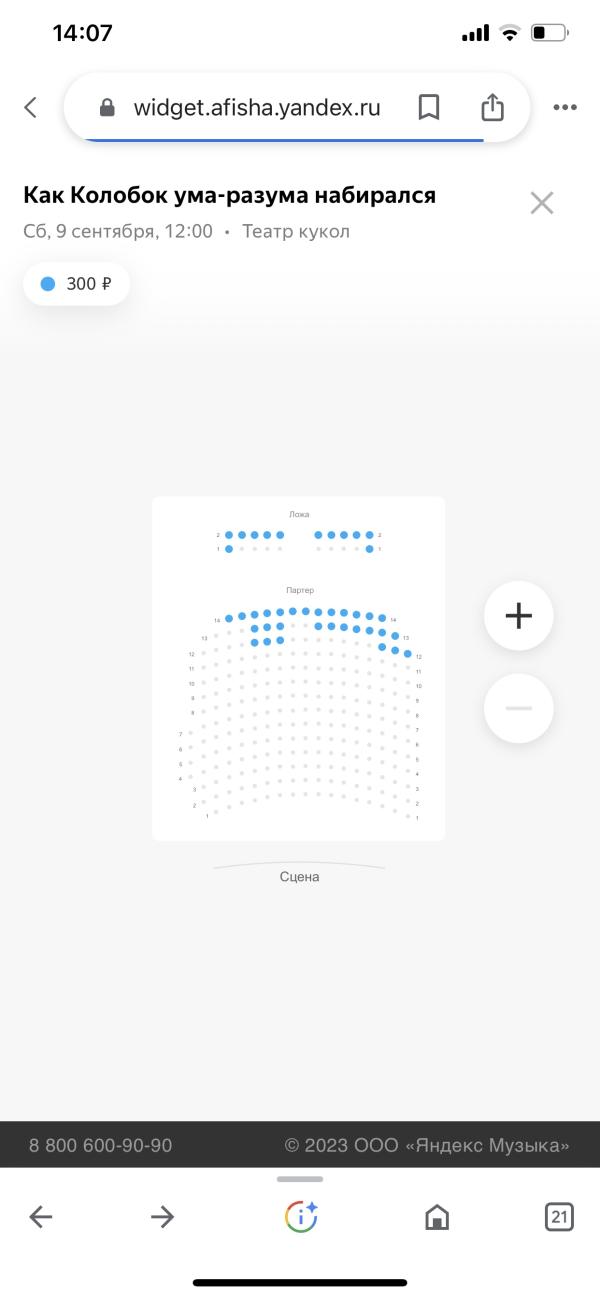
Task: Select the 300 ₽ price filter chip
Action: click(x=76, y=284)
